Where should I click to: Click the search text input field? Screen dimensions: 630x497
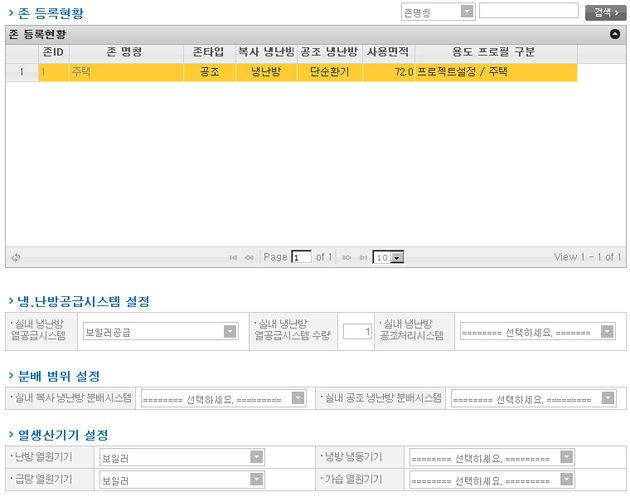(528, 12)
